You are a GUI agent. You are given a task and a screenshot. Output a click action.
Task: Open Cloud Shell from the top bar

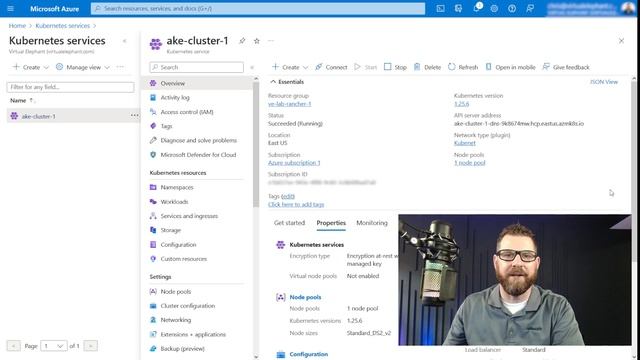440,8
